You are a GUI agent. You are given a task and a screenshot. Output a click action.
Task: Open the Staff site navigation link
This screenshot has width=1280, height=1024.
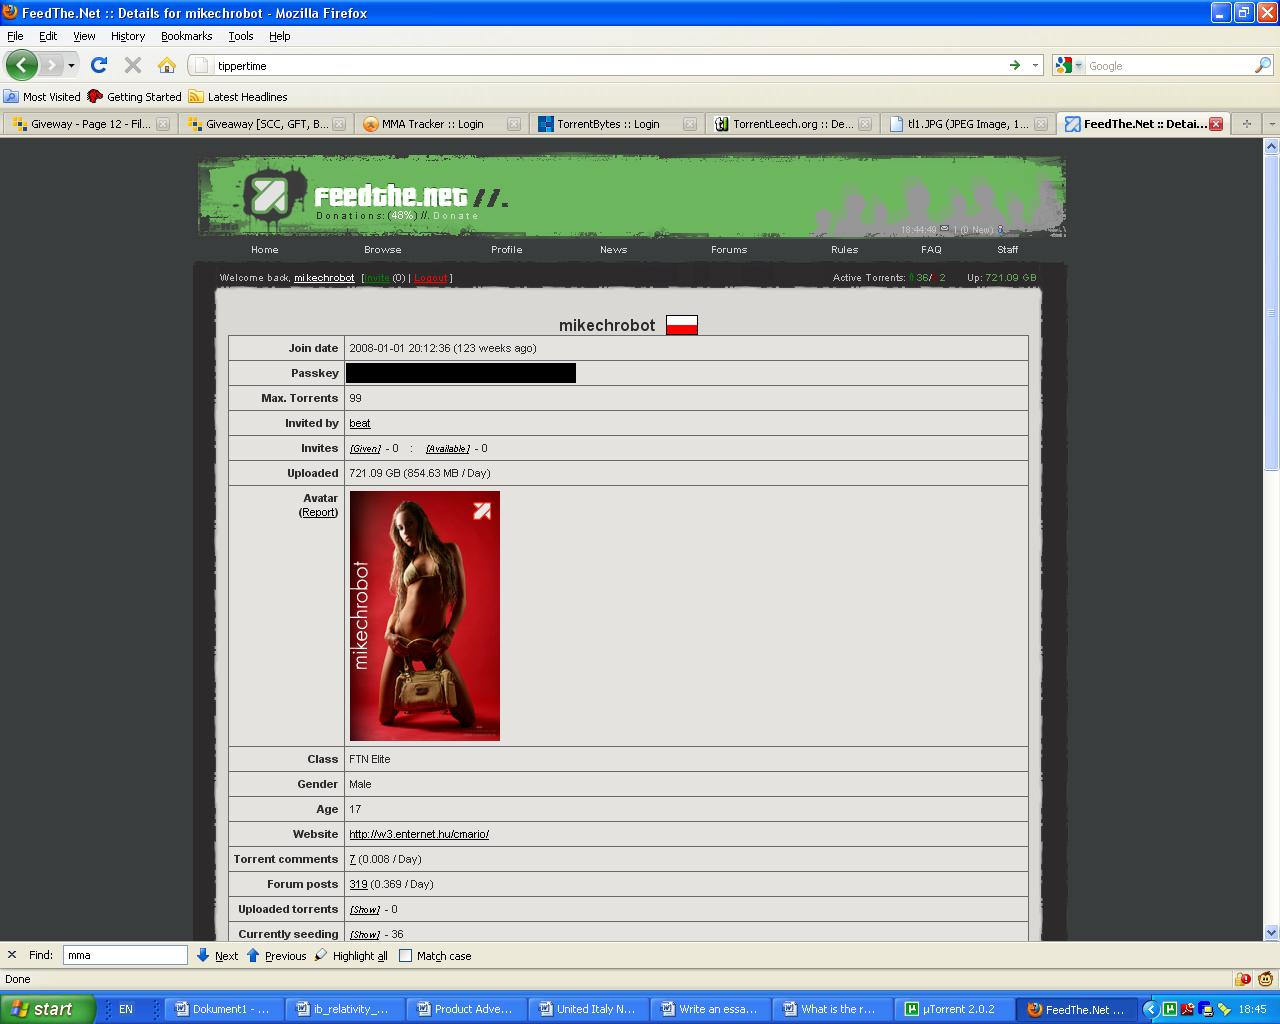pos(1007,249)
